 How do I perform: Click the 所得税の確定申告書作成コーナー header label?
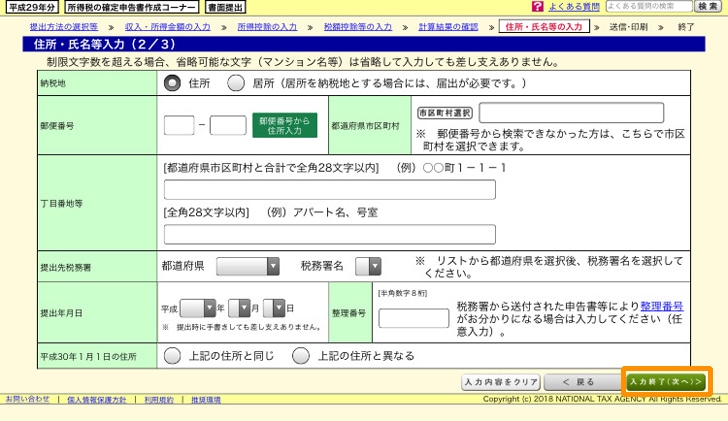pyautogui.click(x=132, y=7)
